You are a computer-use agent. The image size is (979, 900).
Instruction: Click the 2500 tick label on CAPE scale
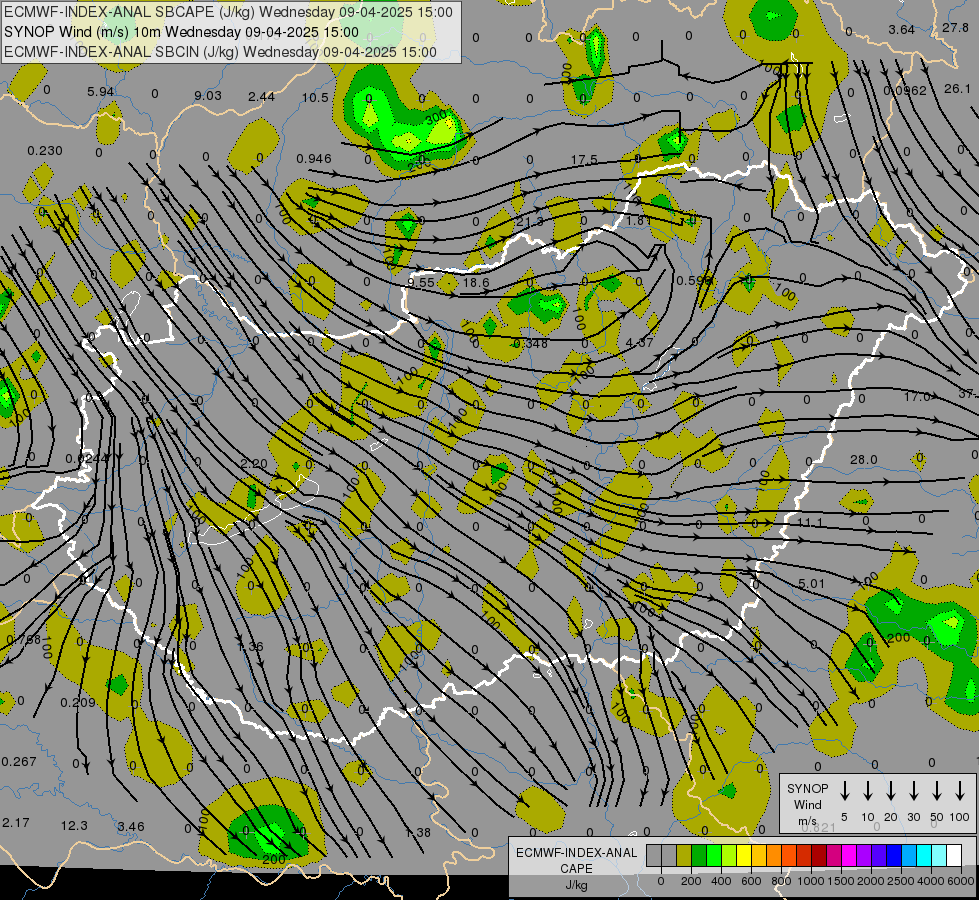901,881
